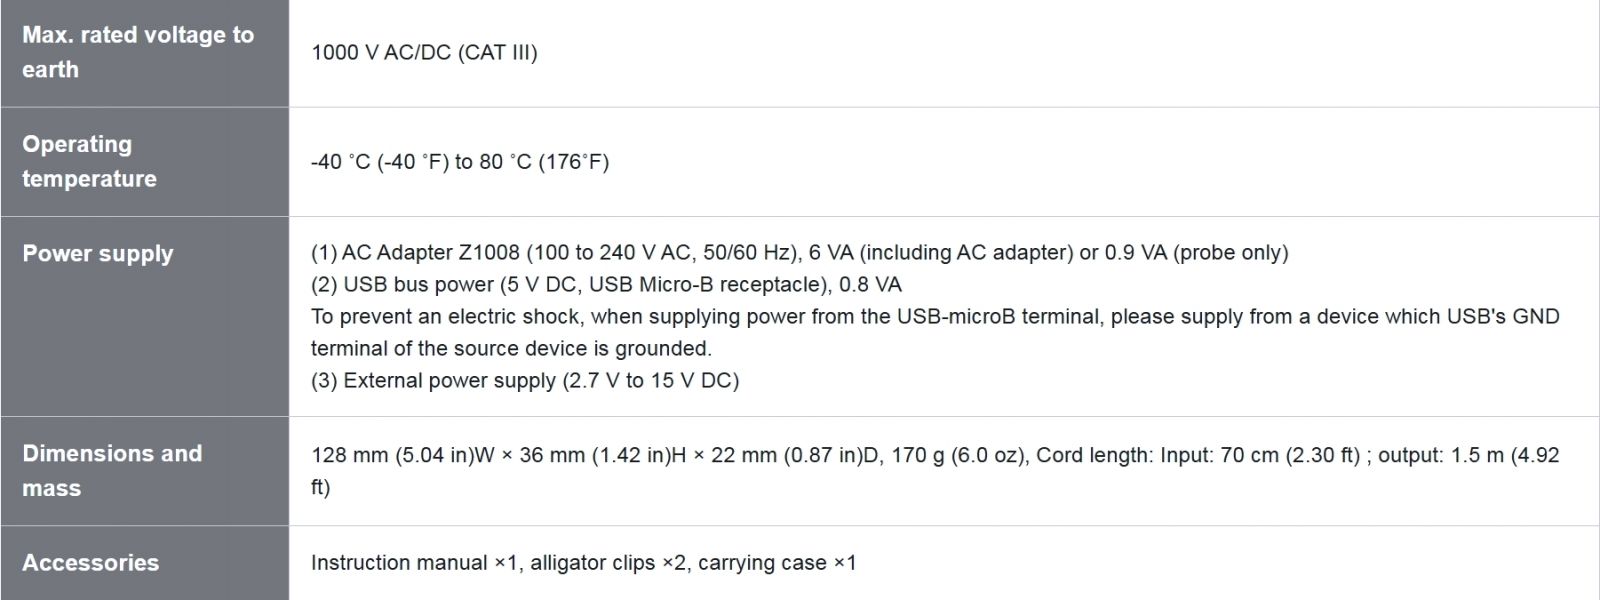Click the "170 g (6.0 oz)" mass value
Image resolution: width=1600 pixels, height=600 pixels.
[958, 456]
